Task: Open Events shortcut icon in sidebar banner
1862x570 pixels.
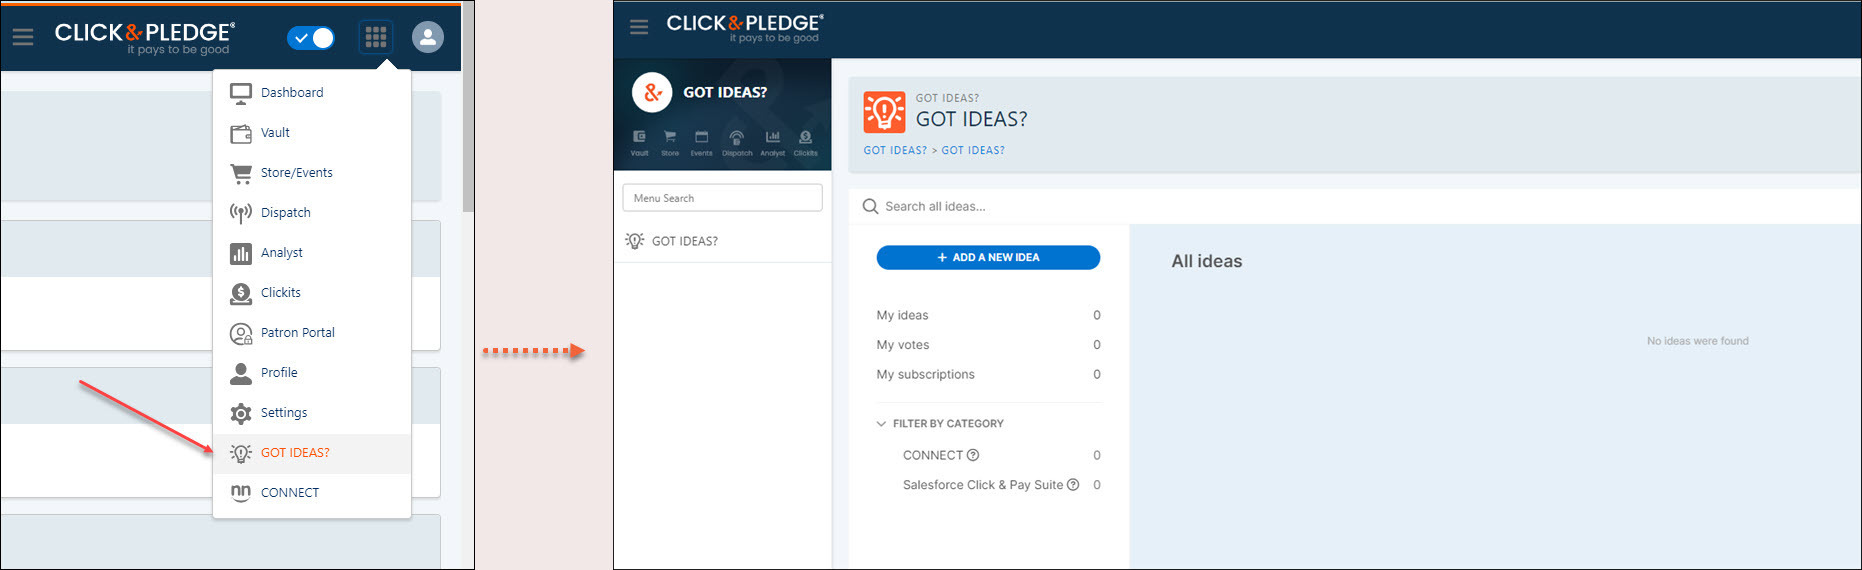Action: pyautogui.click(x=702, y=143)
